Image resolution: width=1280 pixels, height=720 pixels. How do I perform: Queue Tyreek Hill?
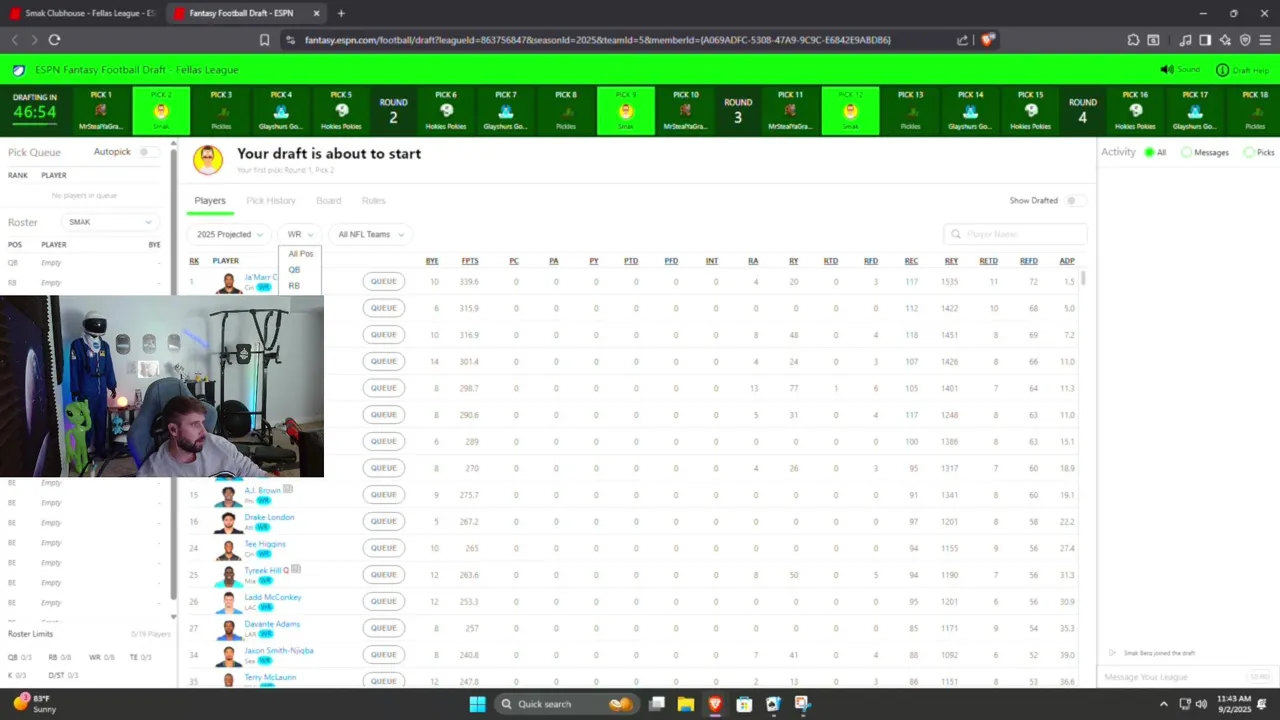click(x=384, y=574)
